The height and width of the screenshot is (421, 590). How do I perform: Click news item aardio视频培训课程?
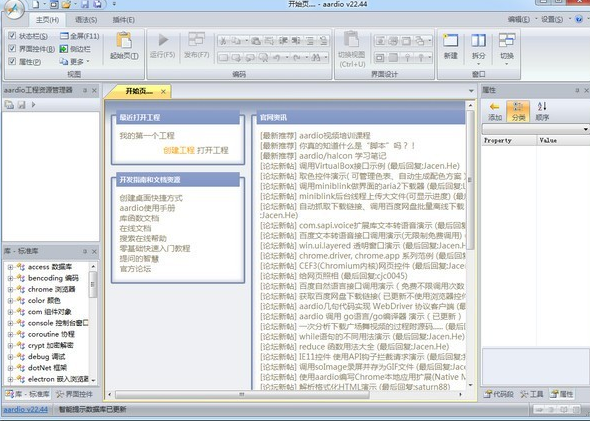(x=335, y=135)
